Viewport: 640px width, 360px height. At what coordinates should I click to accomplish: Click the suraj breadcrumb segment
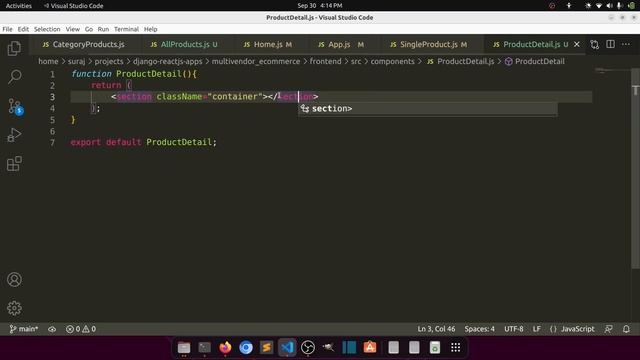[76, 61]
